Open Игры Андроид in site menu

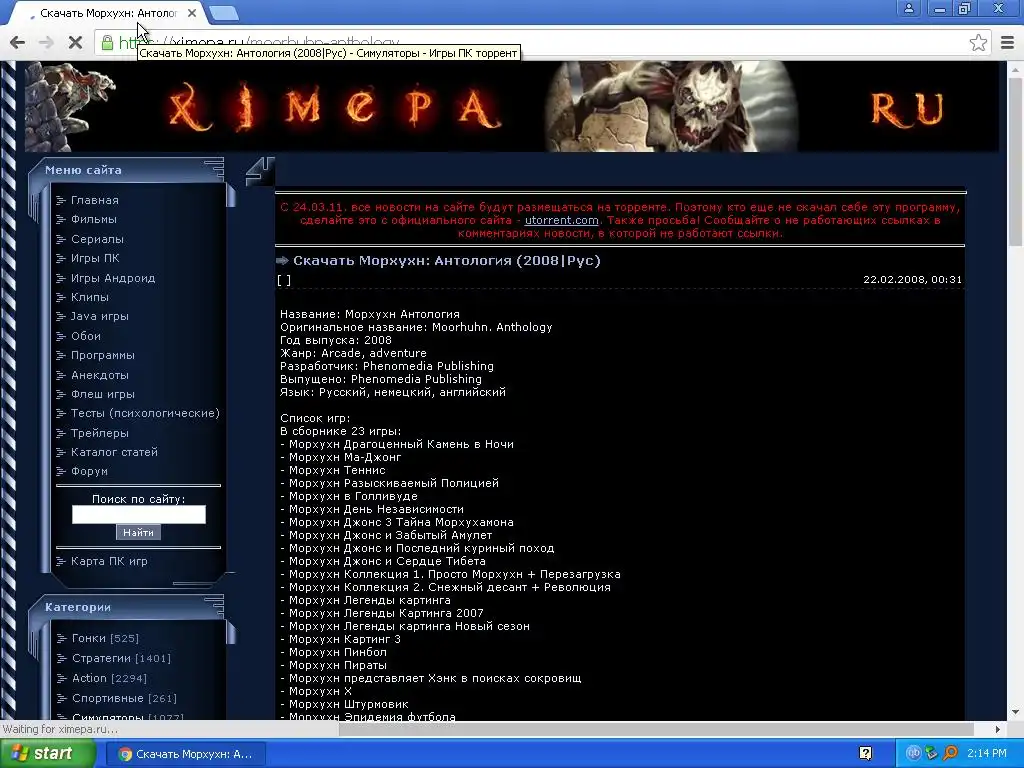113,278
